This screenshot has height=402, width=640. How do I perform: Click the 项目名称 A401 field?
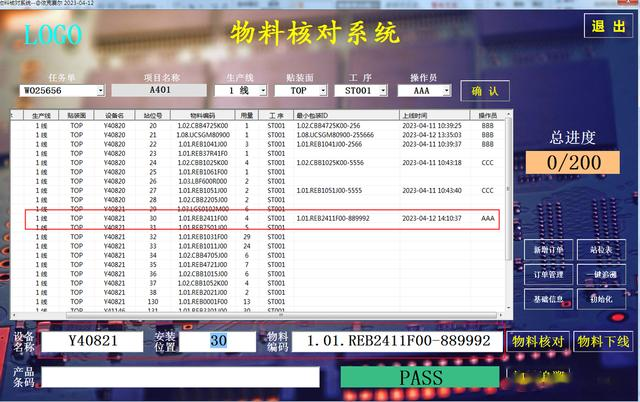[x=159, y=90]
